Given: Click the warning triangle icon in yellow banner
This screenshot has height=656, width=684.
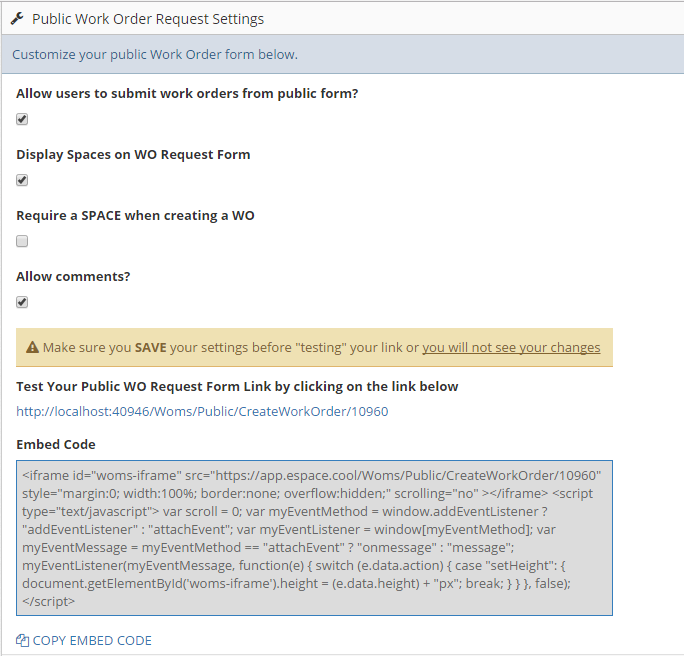Looking at the screenshot, I should [32, 347].
